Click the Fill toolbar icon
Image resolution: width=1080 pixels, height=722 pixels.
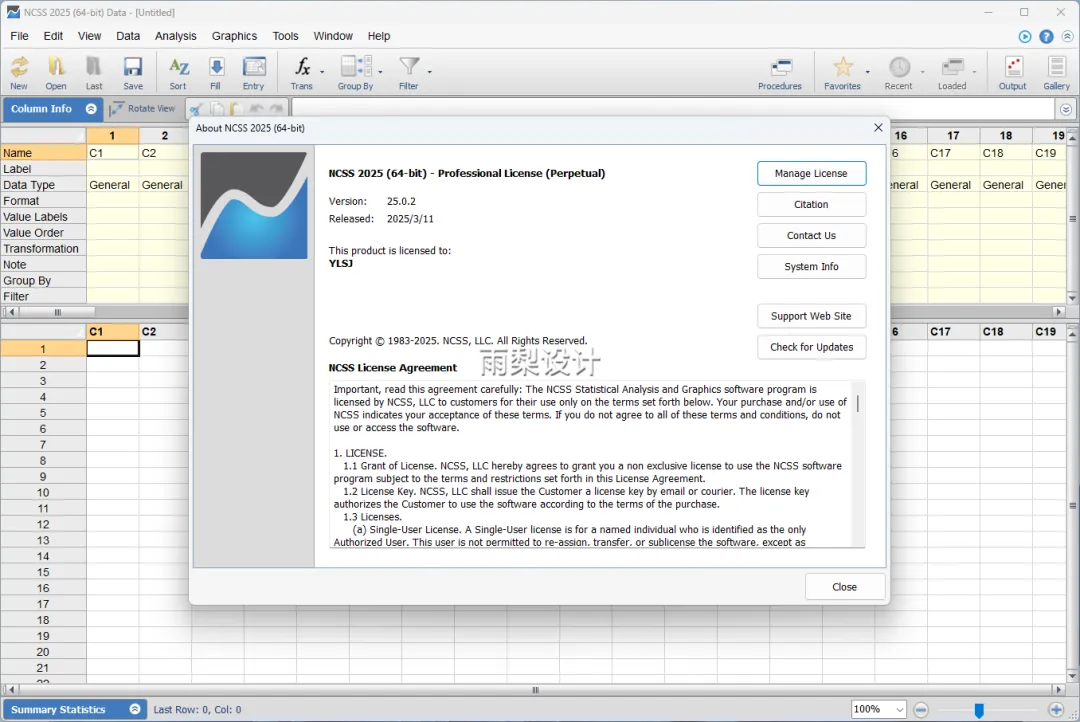(x=216, y=72)
